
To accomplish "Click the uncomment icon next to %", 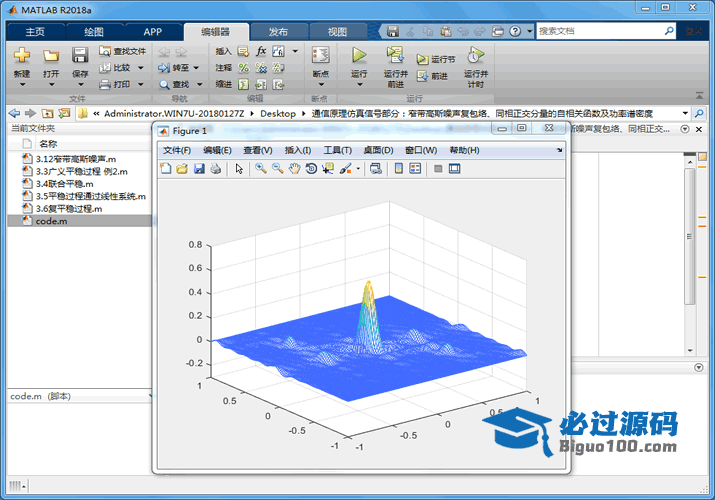I will 261,68.
